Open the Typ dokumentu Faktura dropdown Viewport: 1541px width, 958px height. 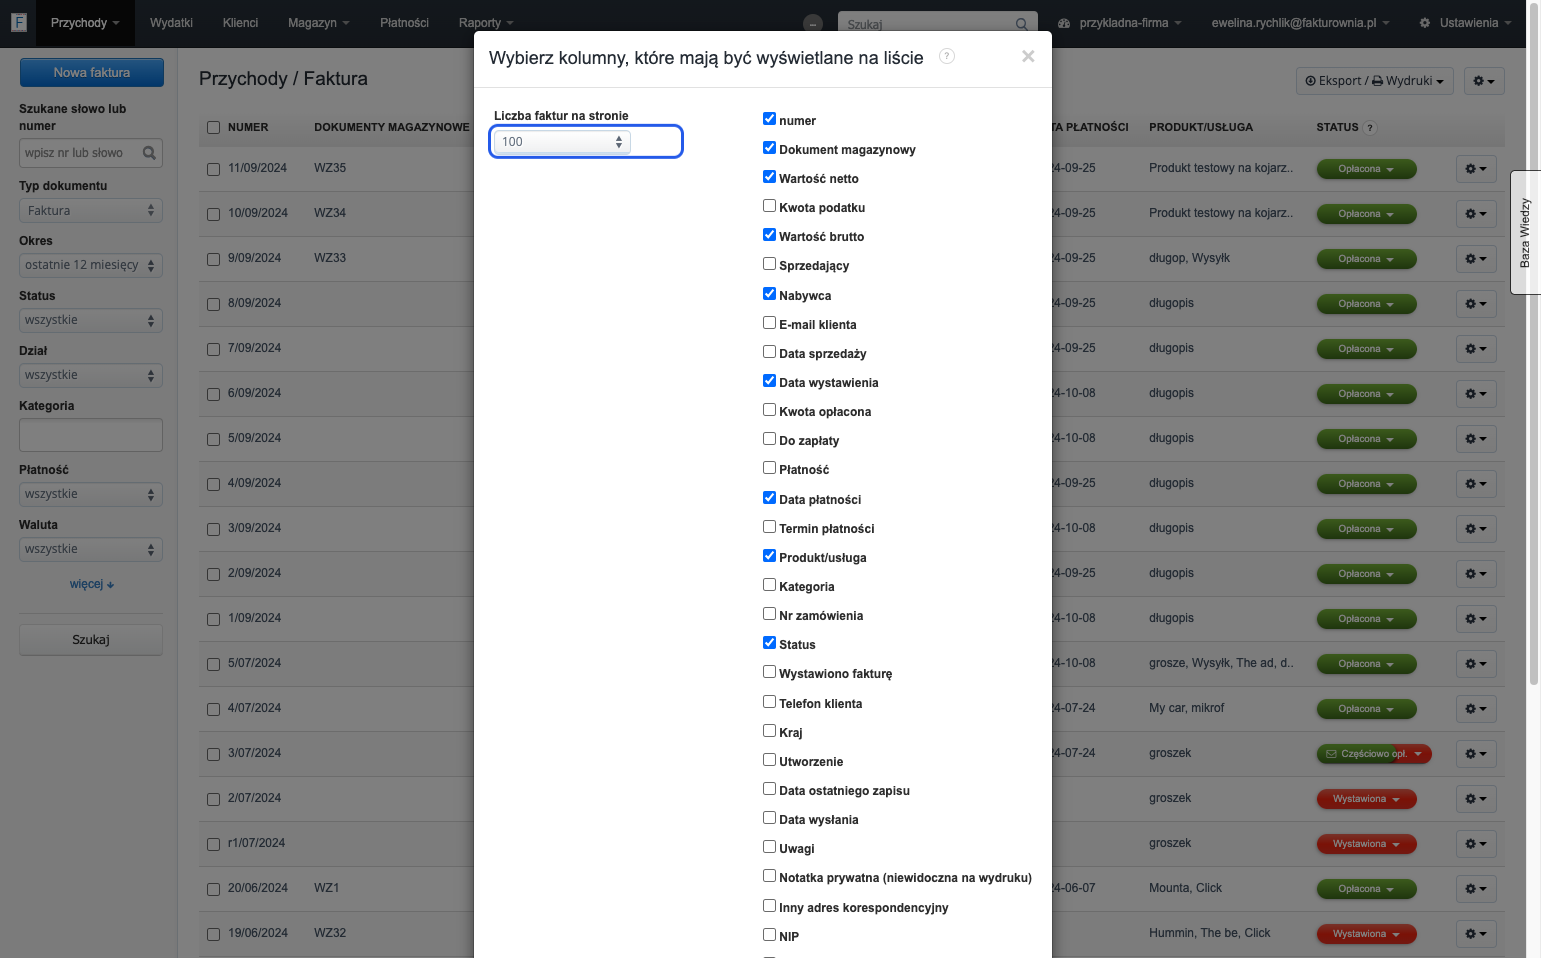91,211
